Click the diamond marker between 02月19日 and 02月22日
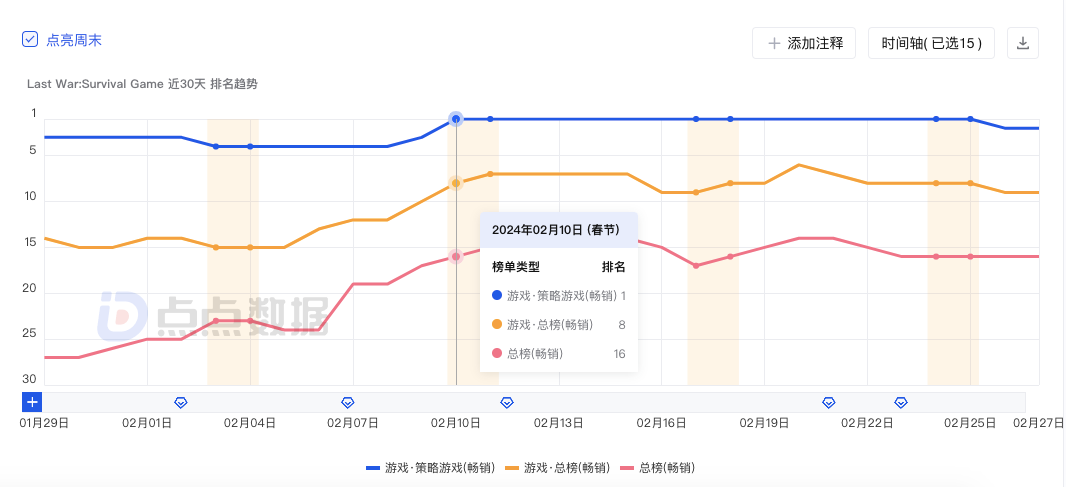Image resolution: width=1066 pixels, height=487 pixels. [x=829, y=402]
